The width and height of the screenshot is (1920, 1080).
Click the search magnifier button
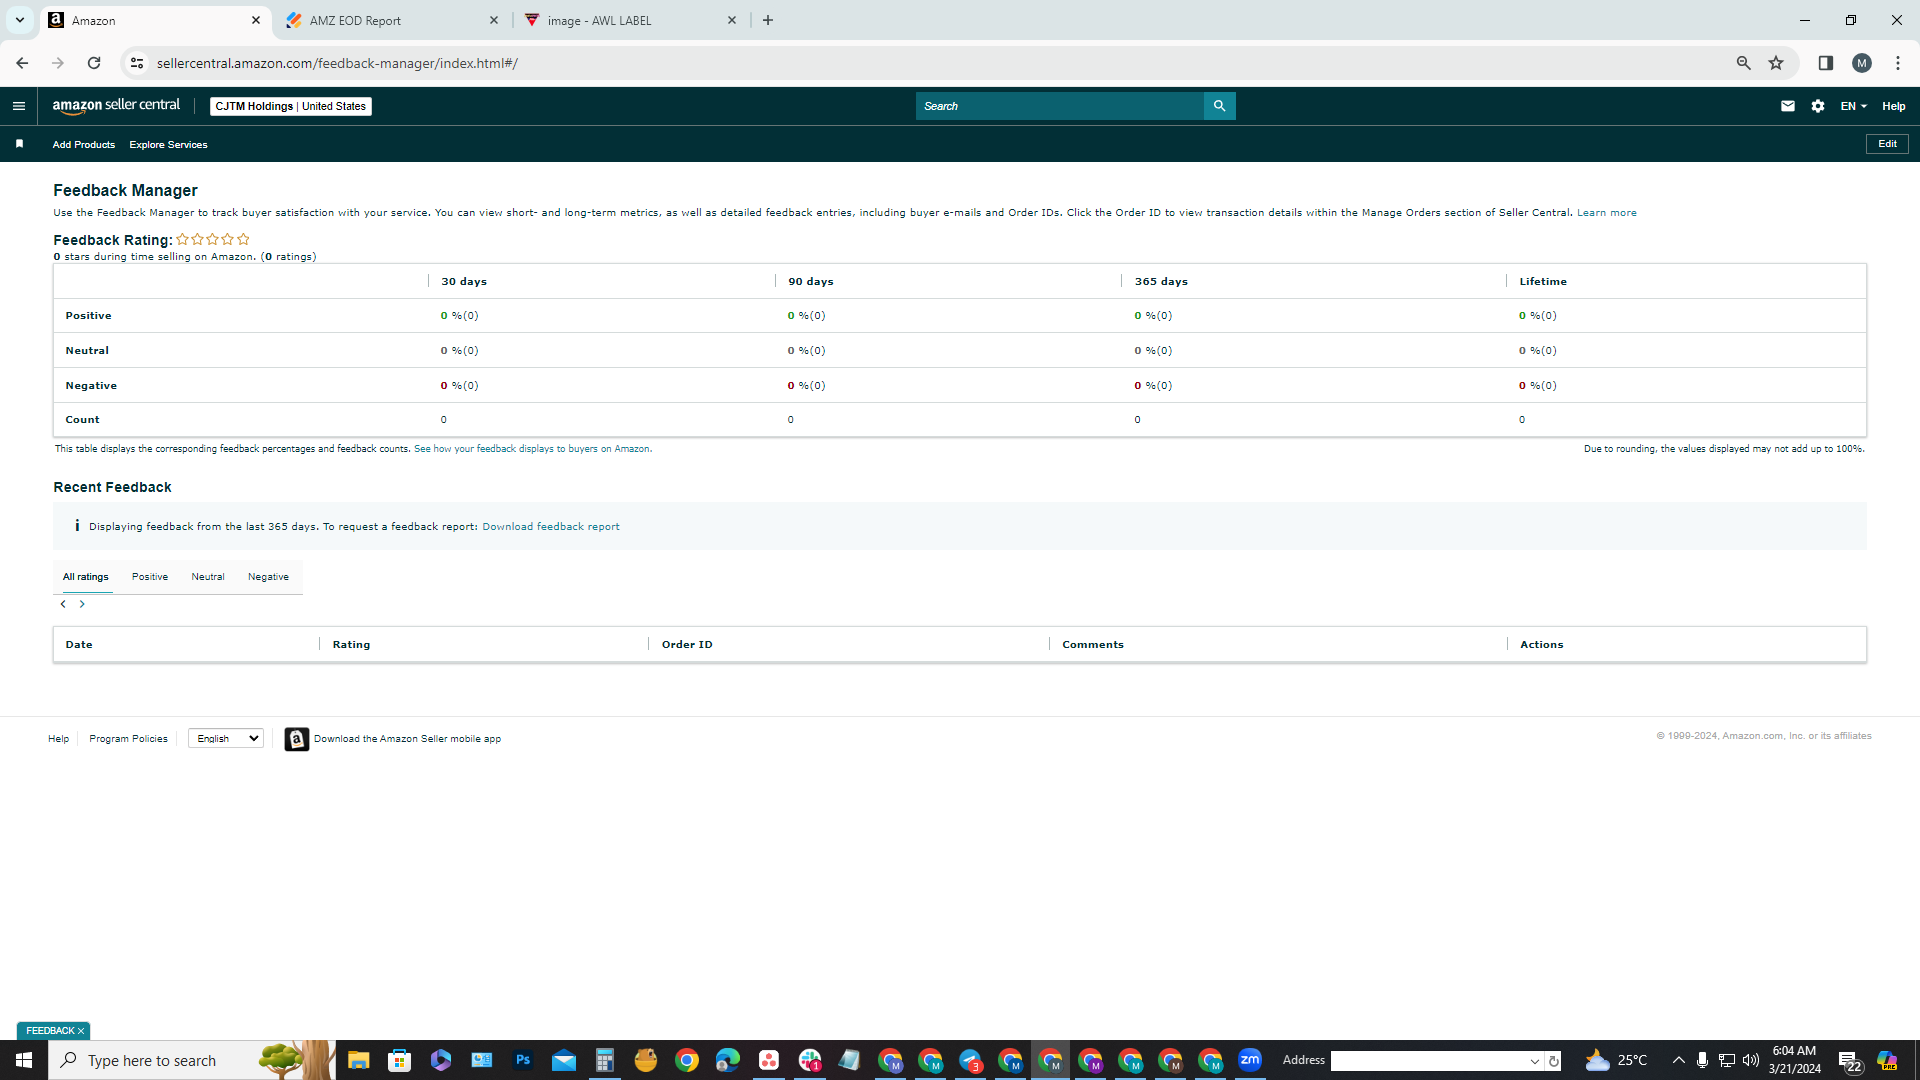1219,106
